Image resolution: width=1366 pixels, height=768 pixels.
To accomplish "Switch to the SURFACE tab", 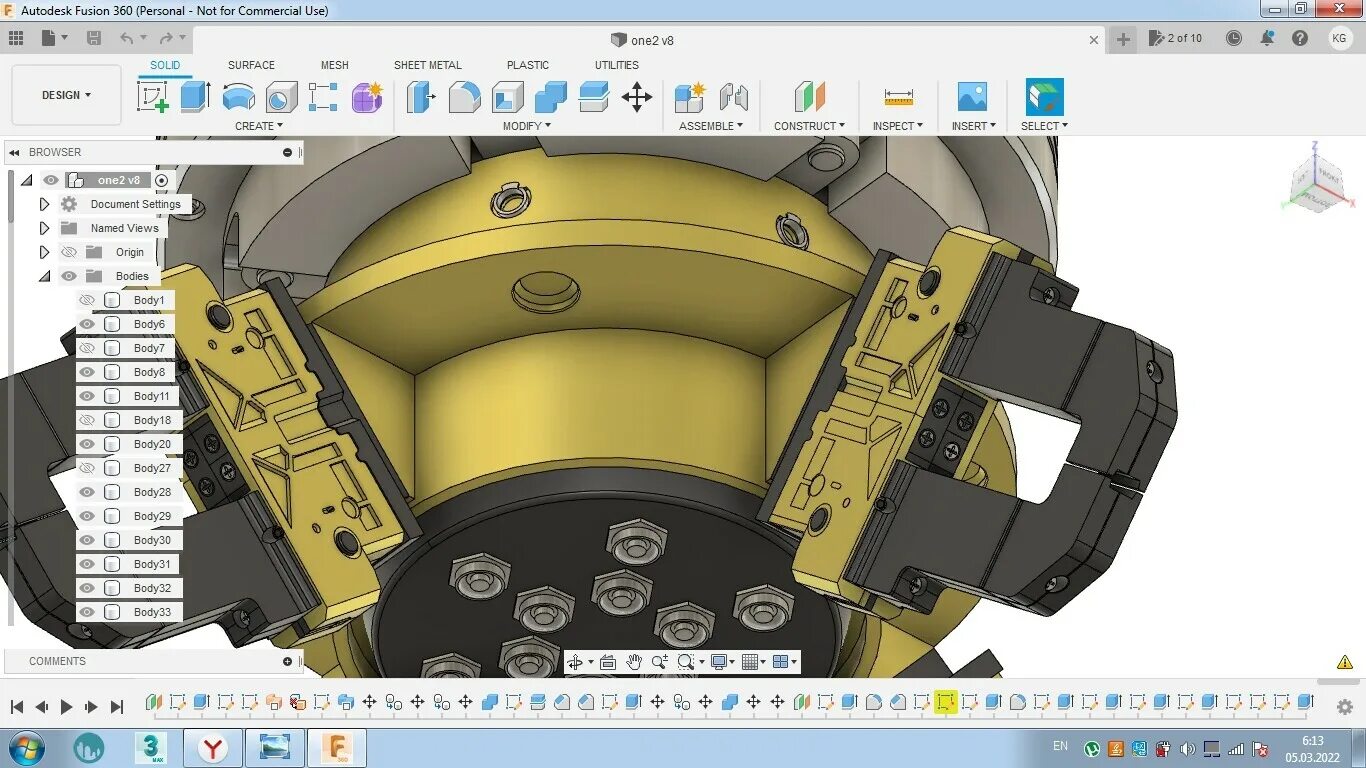I will coord(251,65).
